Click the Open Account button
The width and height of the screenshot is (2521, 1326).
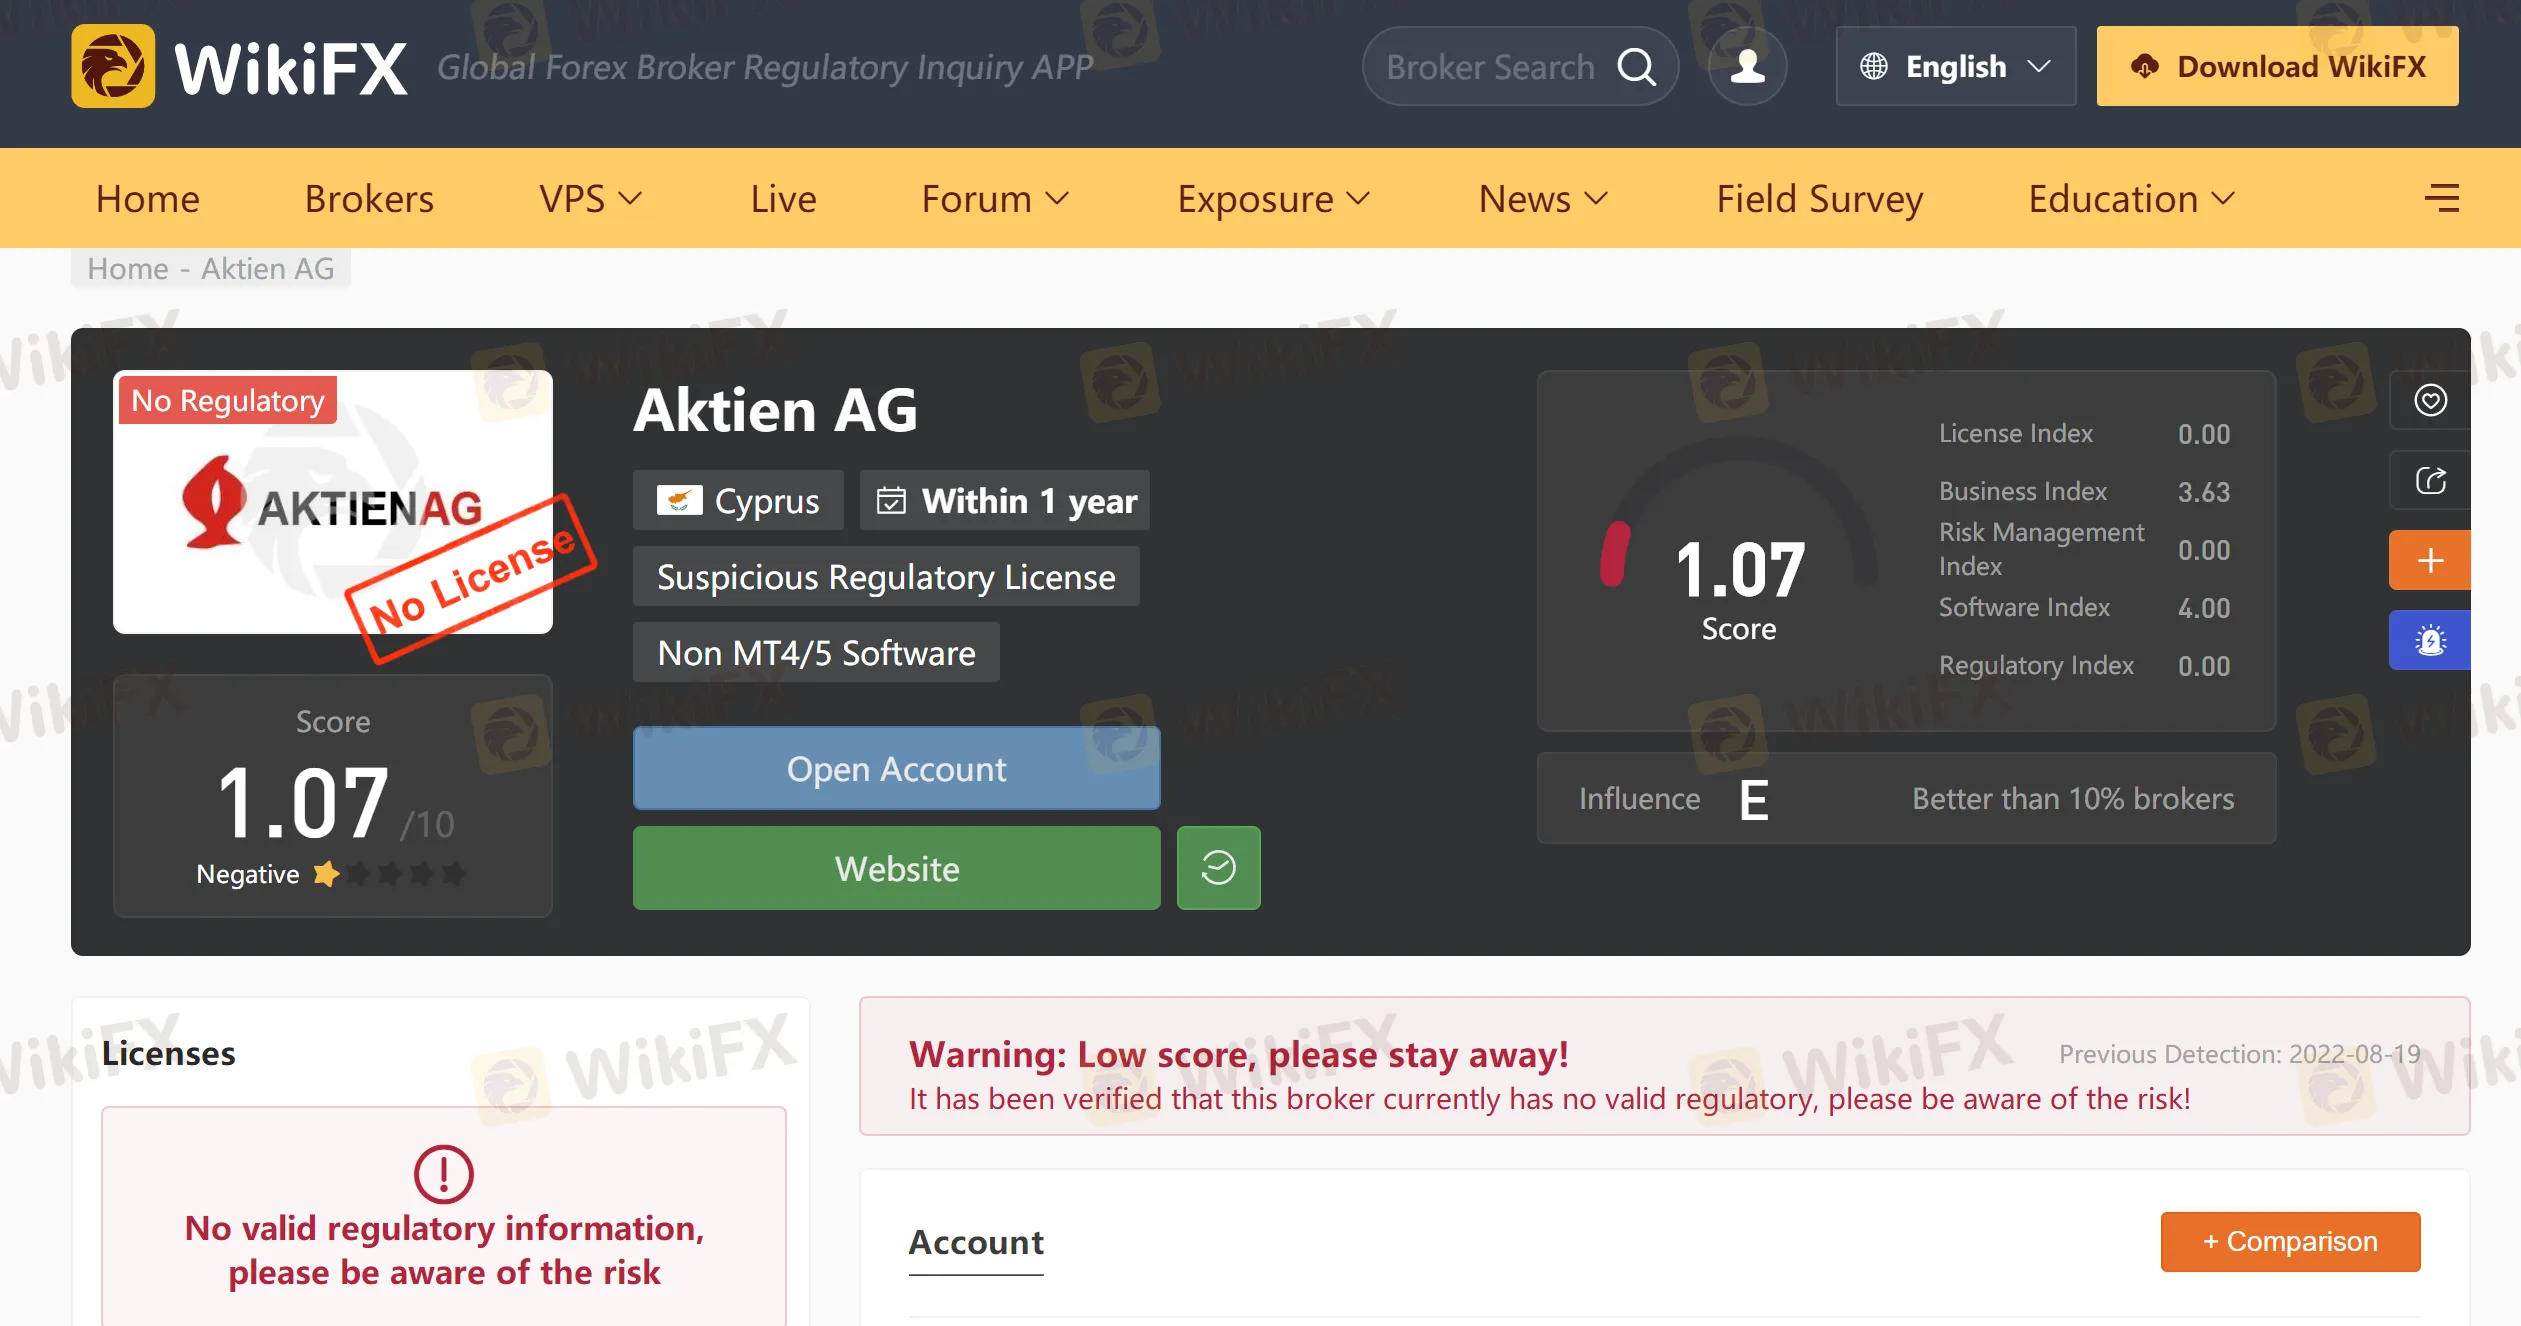(896, 768)
